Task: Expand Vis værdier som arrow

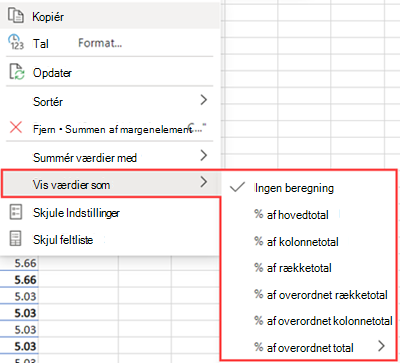Action: 204,182
